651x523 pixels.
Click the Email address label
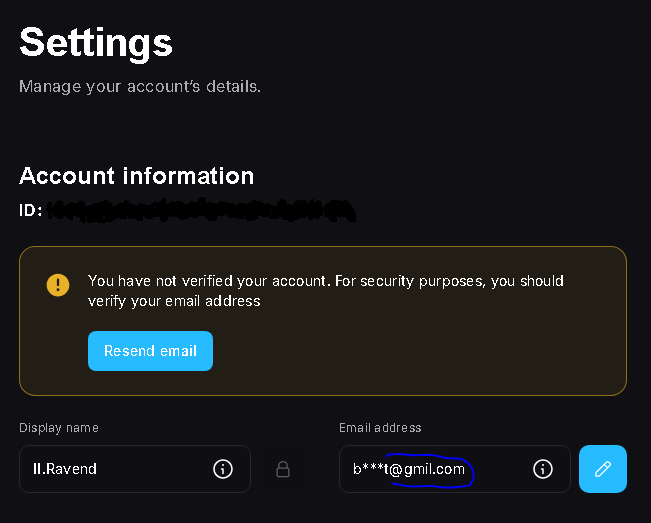380,428
